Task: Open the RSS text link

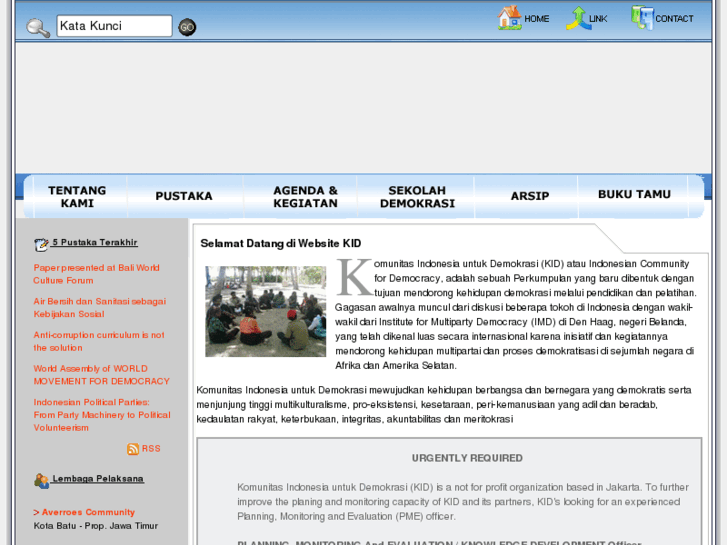Action: [151, 449]
